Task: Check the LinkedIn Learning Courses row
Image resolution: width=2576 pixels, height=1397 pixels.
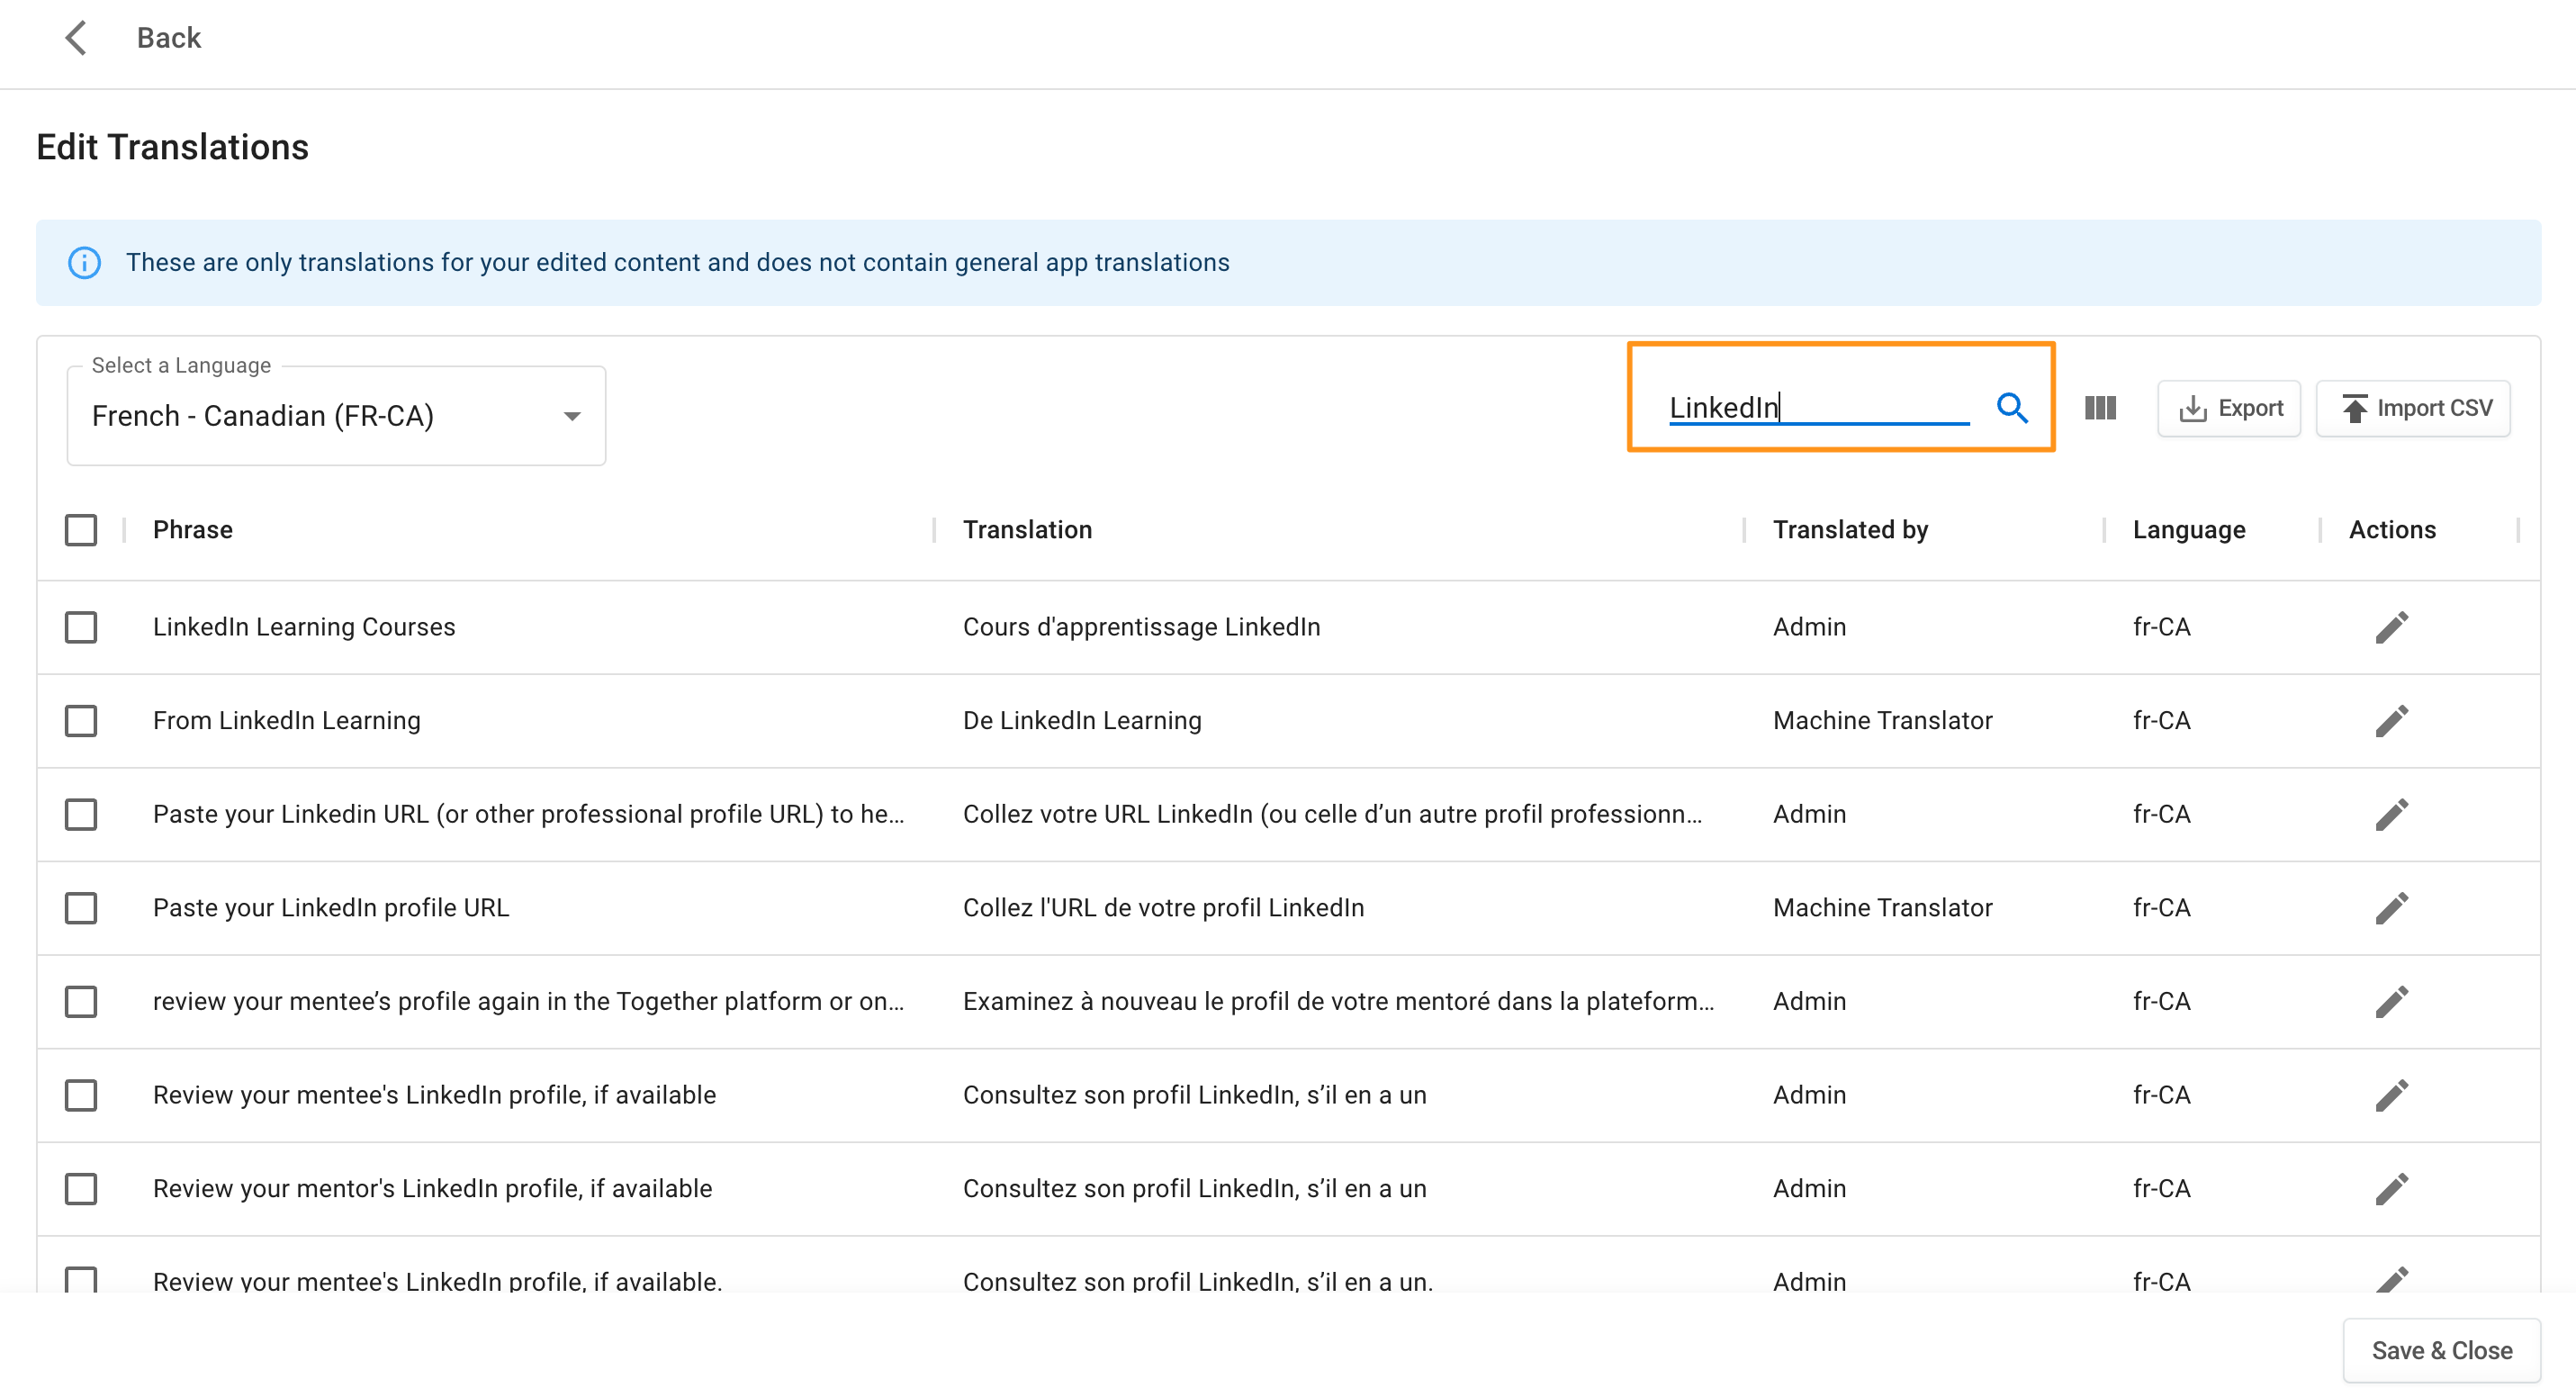Action: click(x=81, y=627)
